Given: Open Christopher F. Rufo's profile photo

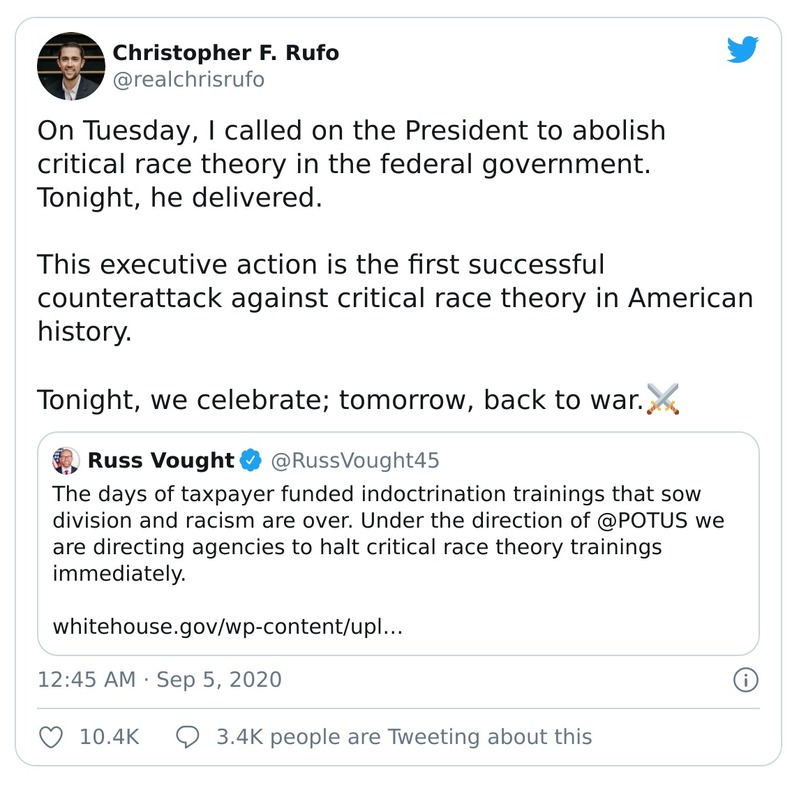Looking at the screenshot, I should pos(71,66).
